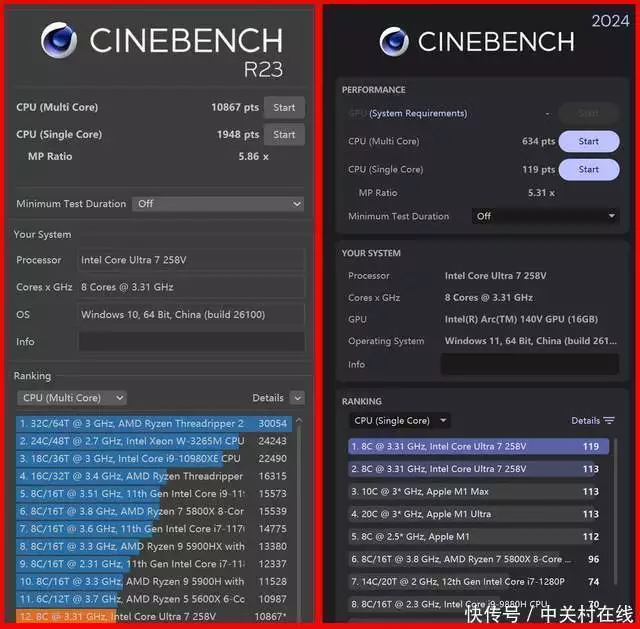
Task: Click R23 Cores x GHz field
Action: point(191,287)
